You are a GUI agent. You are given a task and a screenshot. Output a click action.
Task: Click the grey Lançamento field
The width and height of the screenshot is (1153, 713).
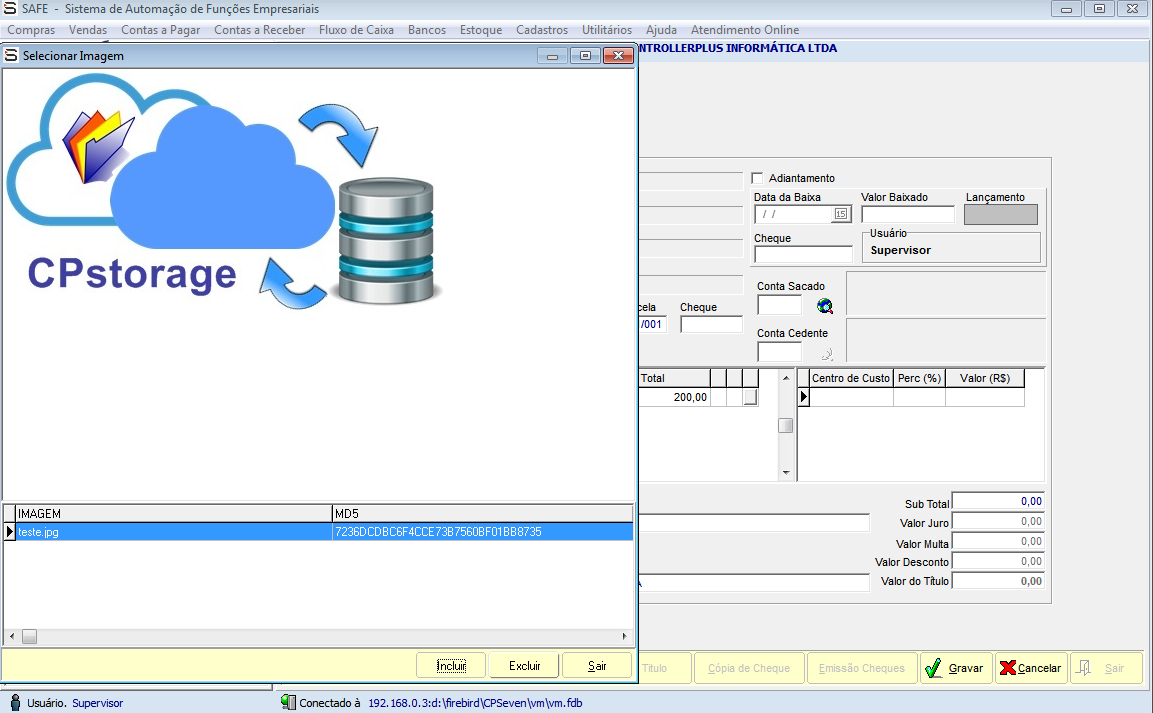(1001, 214)
